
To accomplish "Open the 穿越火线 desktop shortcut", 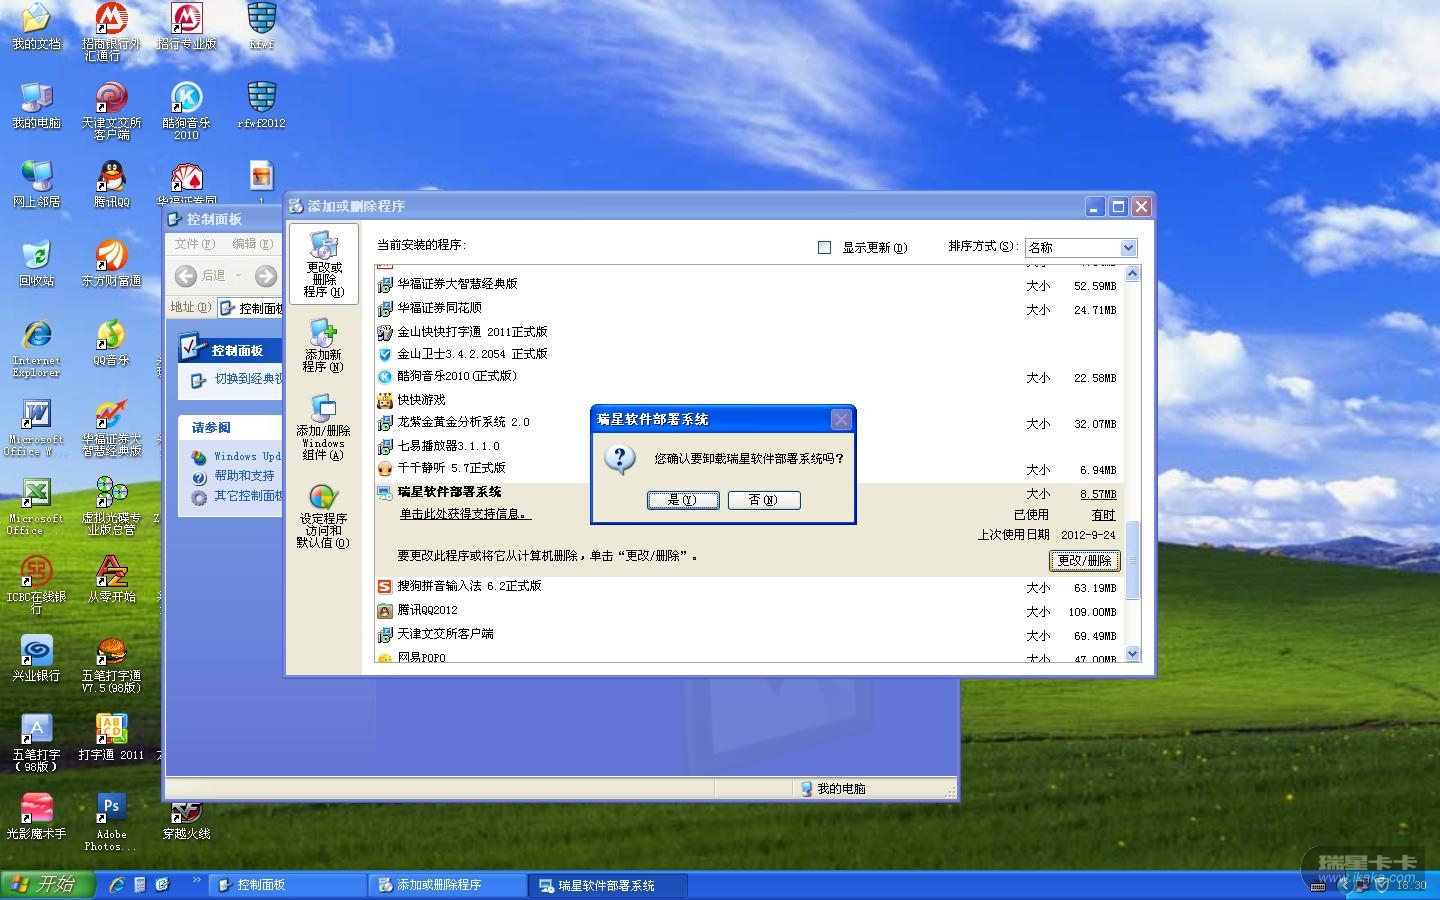I will 186,822.
